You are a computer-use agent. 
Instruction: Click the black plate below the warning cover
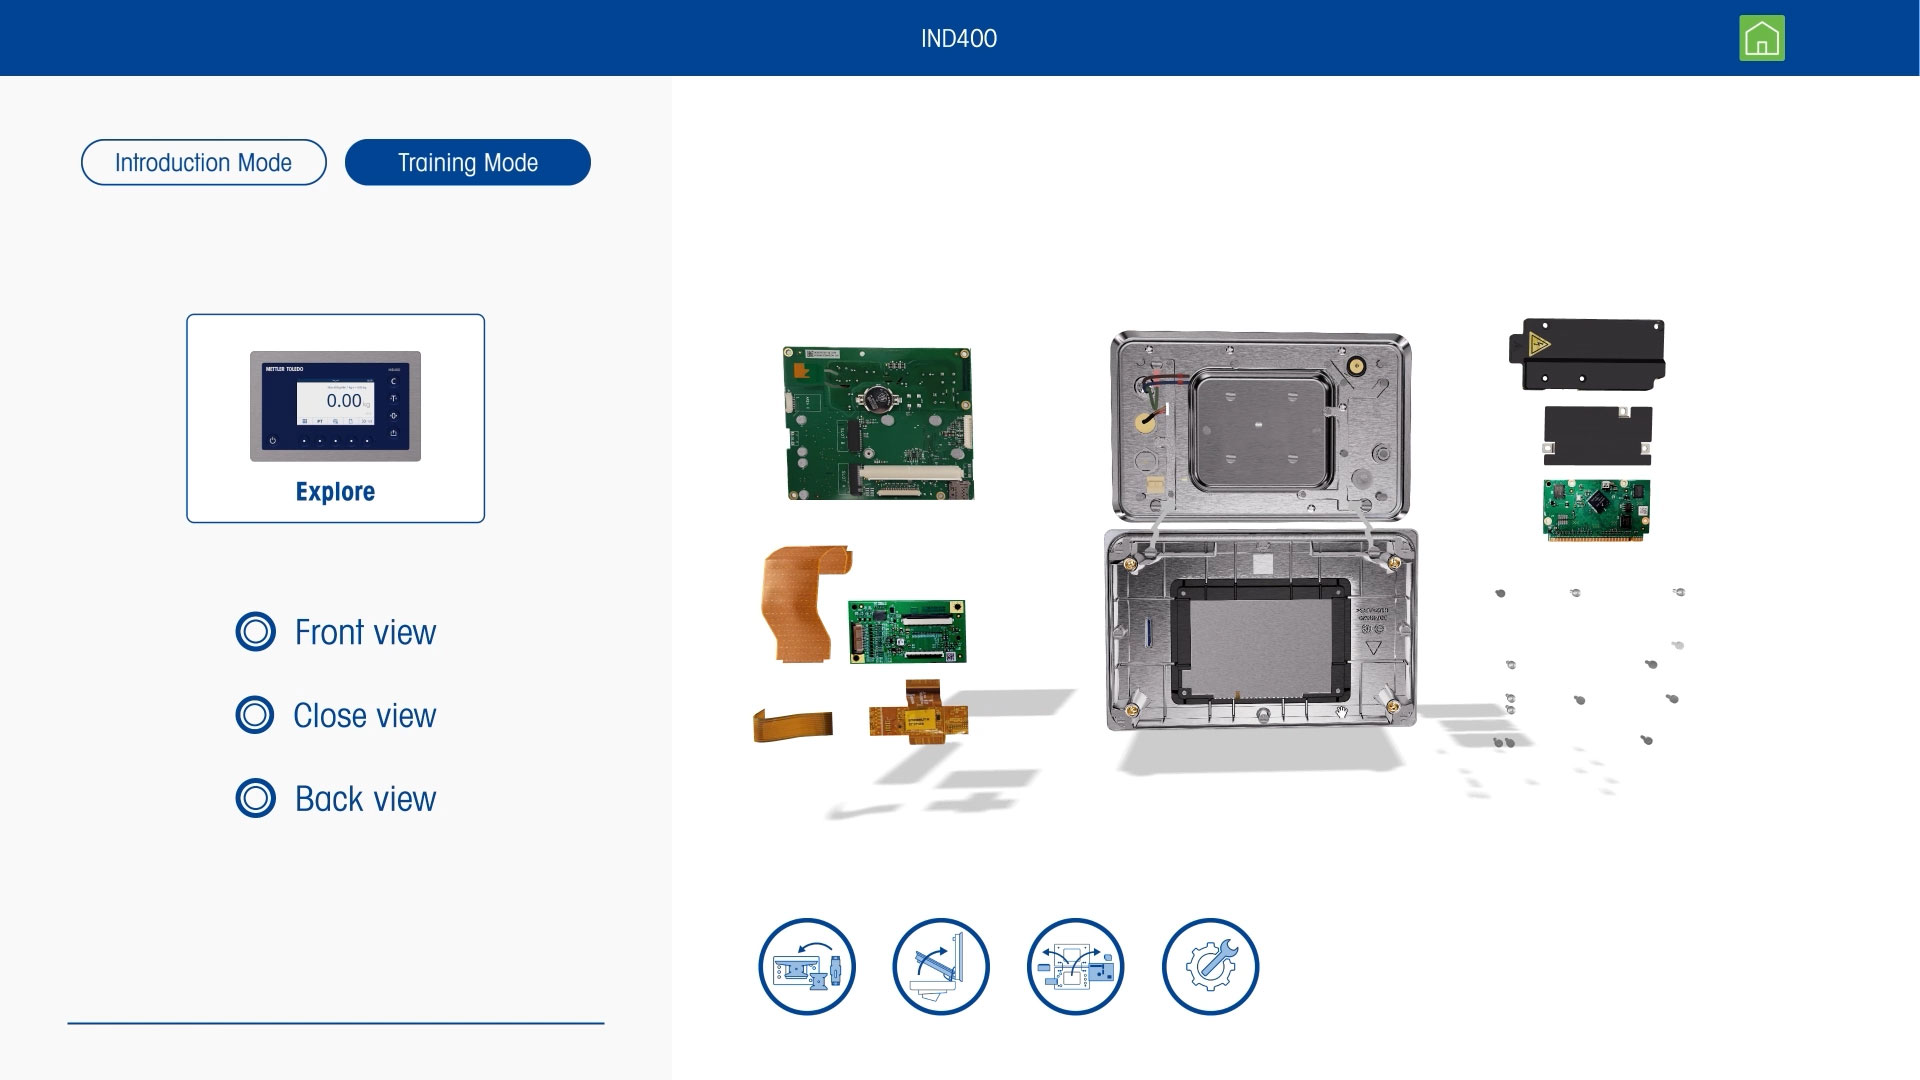click(1597, 434)
